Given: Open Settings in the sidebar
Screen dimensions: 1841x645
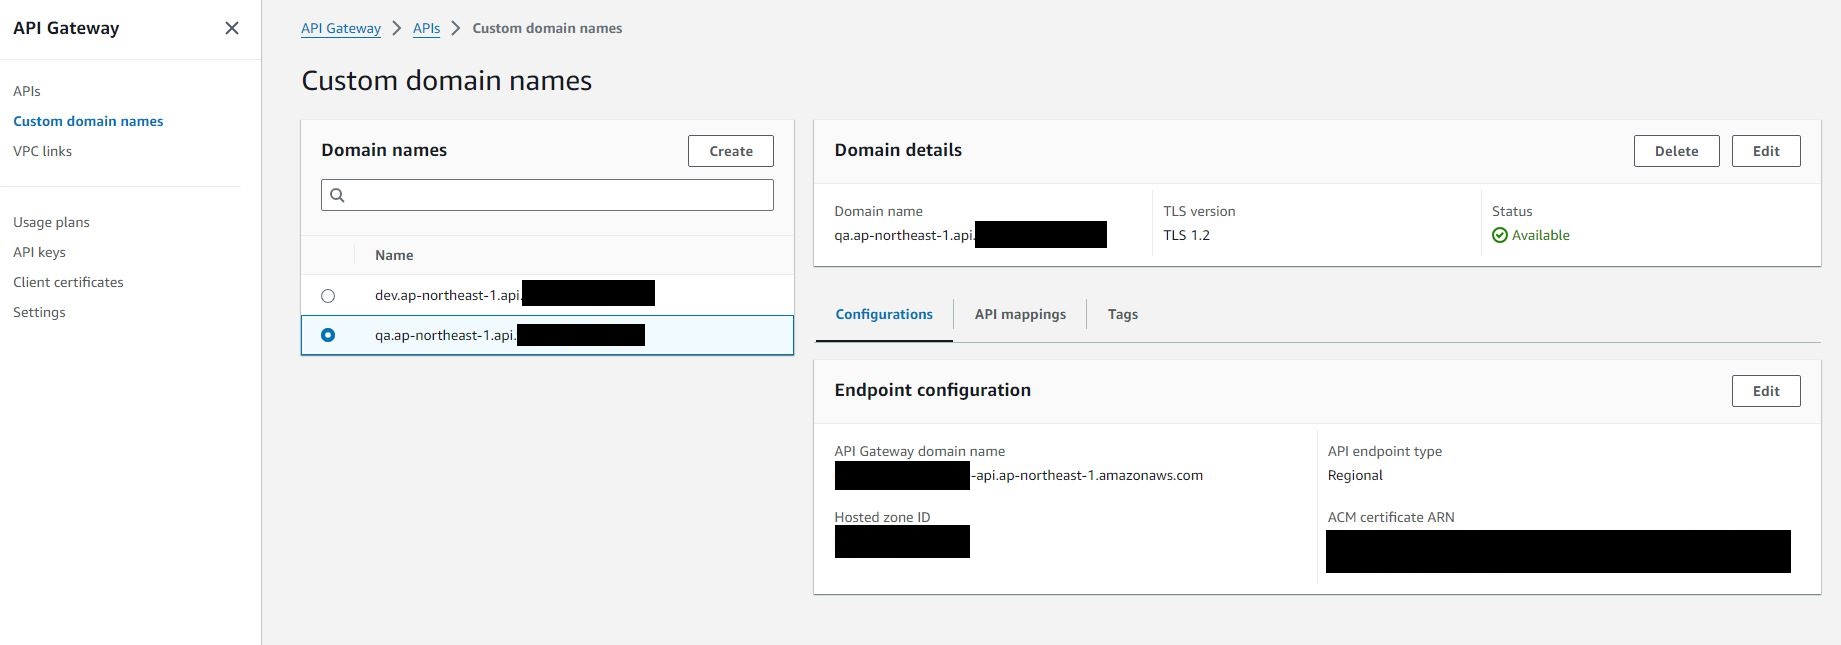Looking at the screenshot, I should (x=39, y=312).
